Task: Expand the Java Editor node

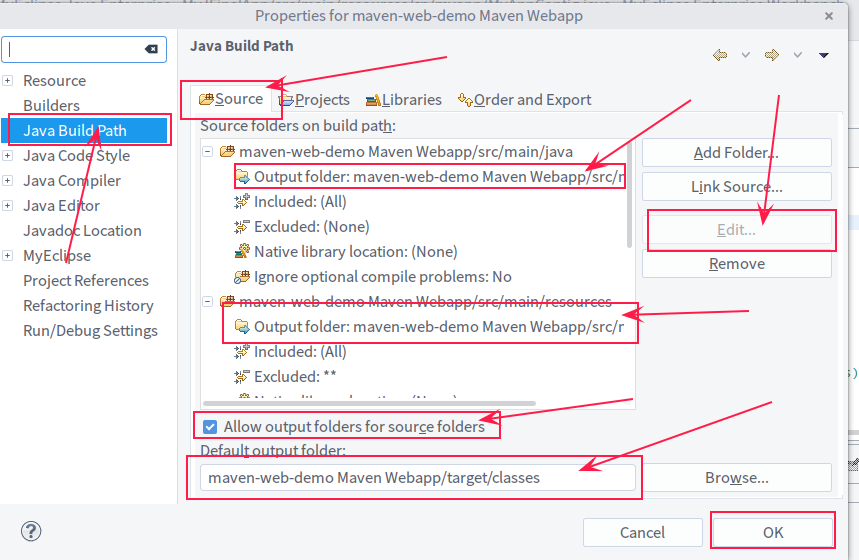Action: (8, 205)
